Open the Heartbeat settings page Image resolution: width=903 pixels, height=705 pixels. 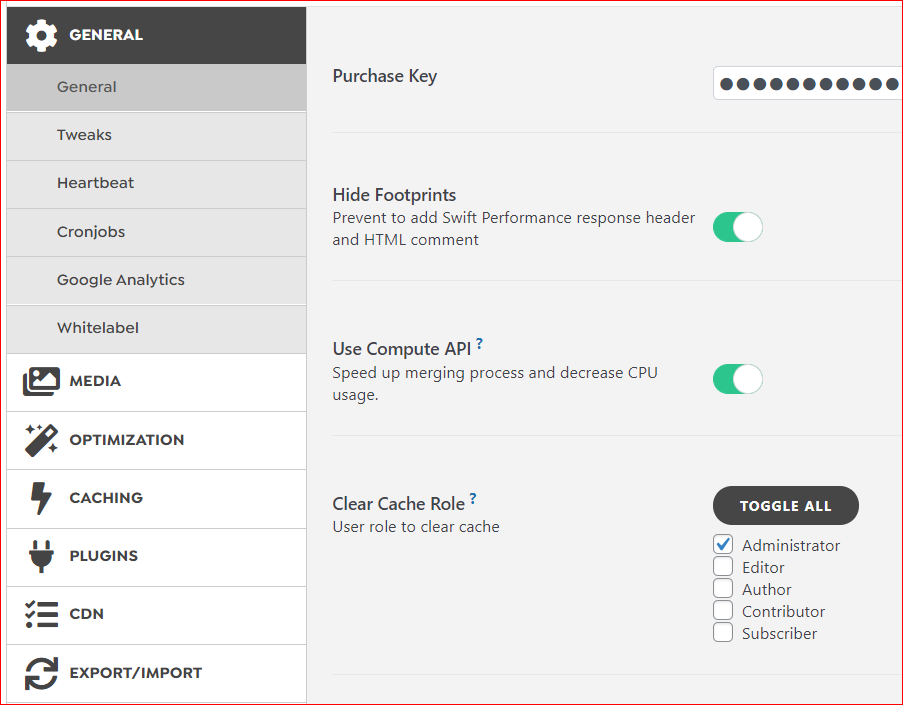coord(96,183)
